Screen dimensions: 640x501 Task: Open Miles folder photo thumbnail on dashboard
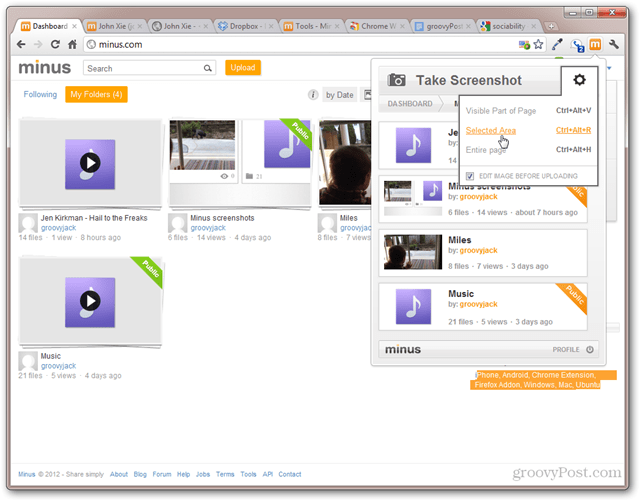345,162
